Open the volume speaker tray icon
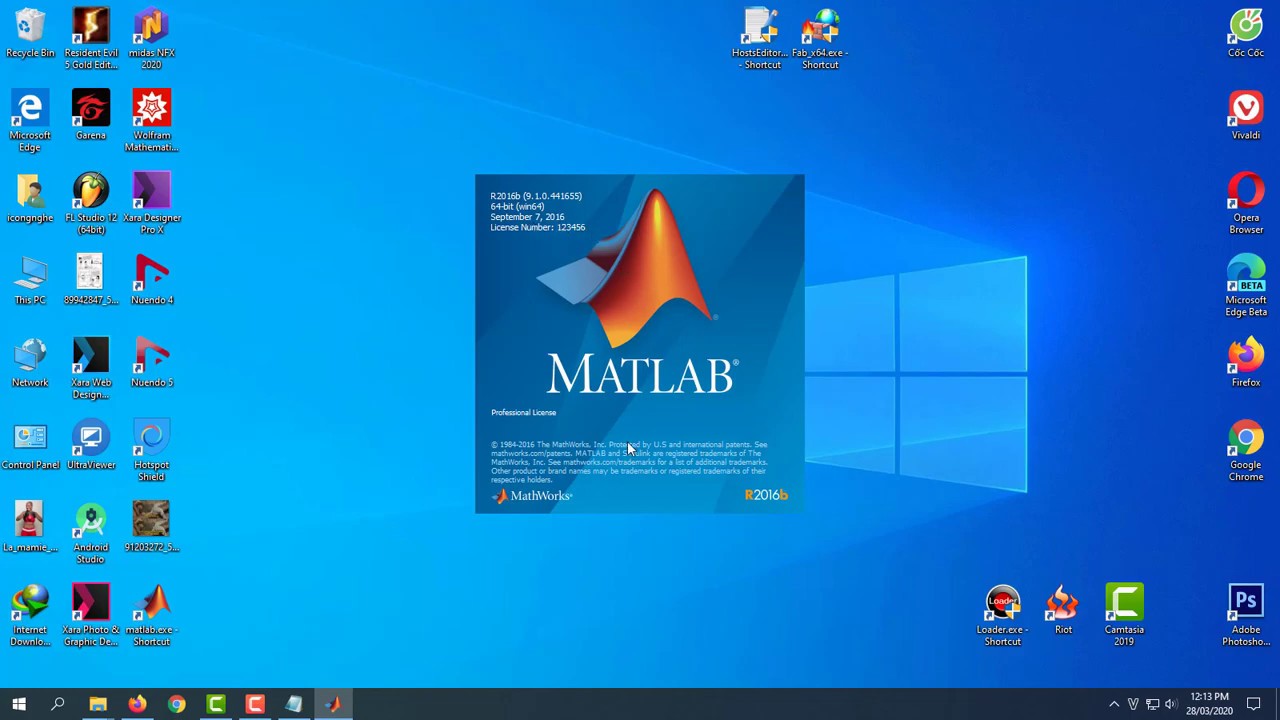This screenshot has width=1280, height=720. (x=1171, y=704)
